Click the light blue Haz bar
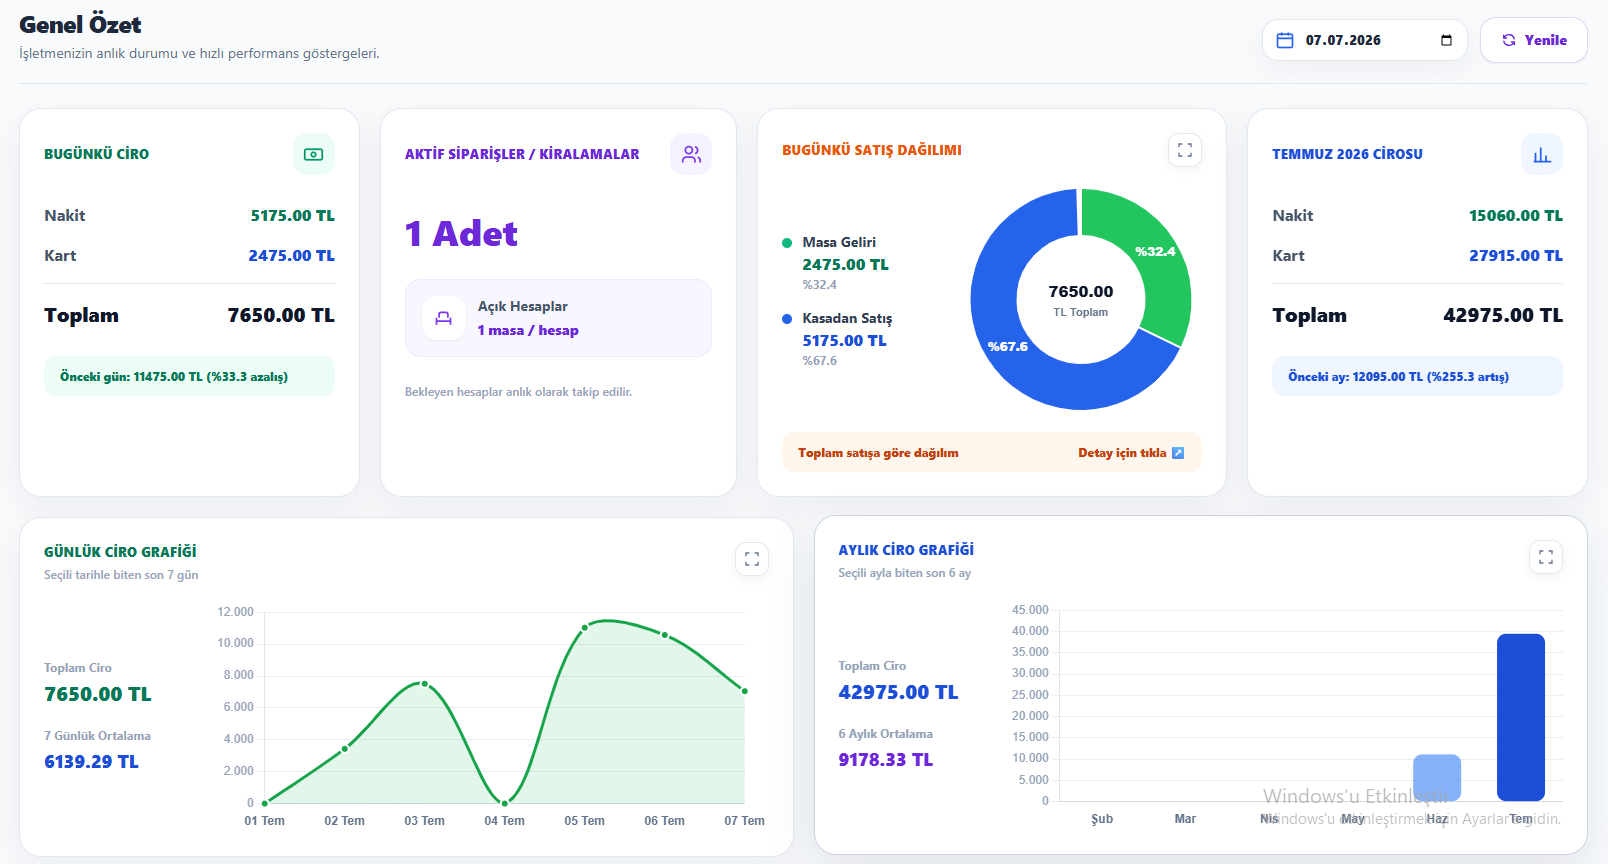This screenshot has height=864, width=1608. click(1437, 777)
